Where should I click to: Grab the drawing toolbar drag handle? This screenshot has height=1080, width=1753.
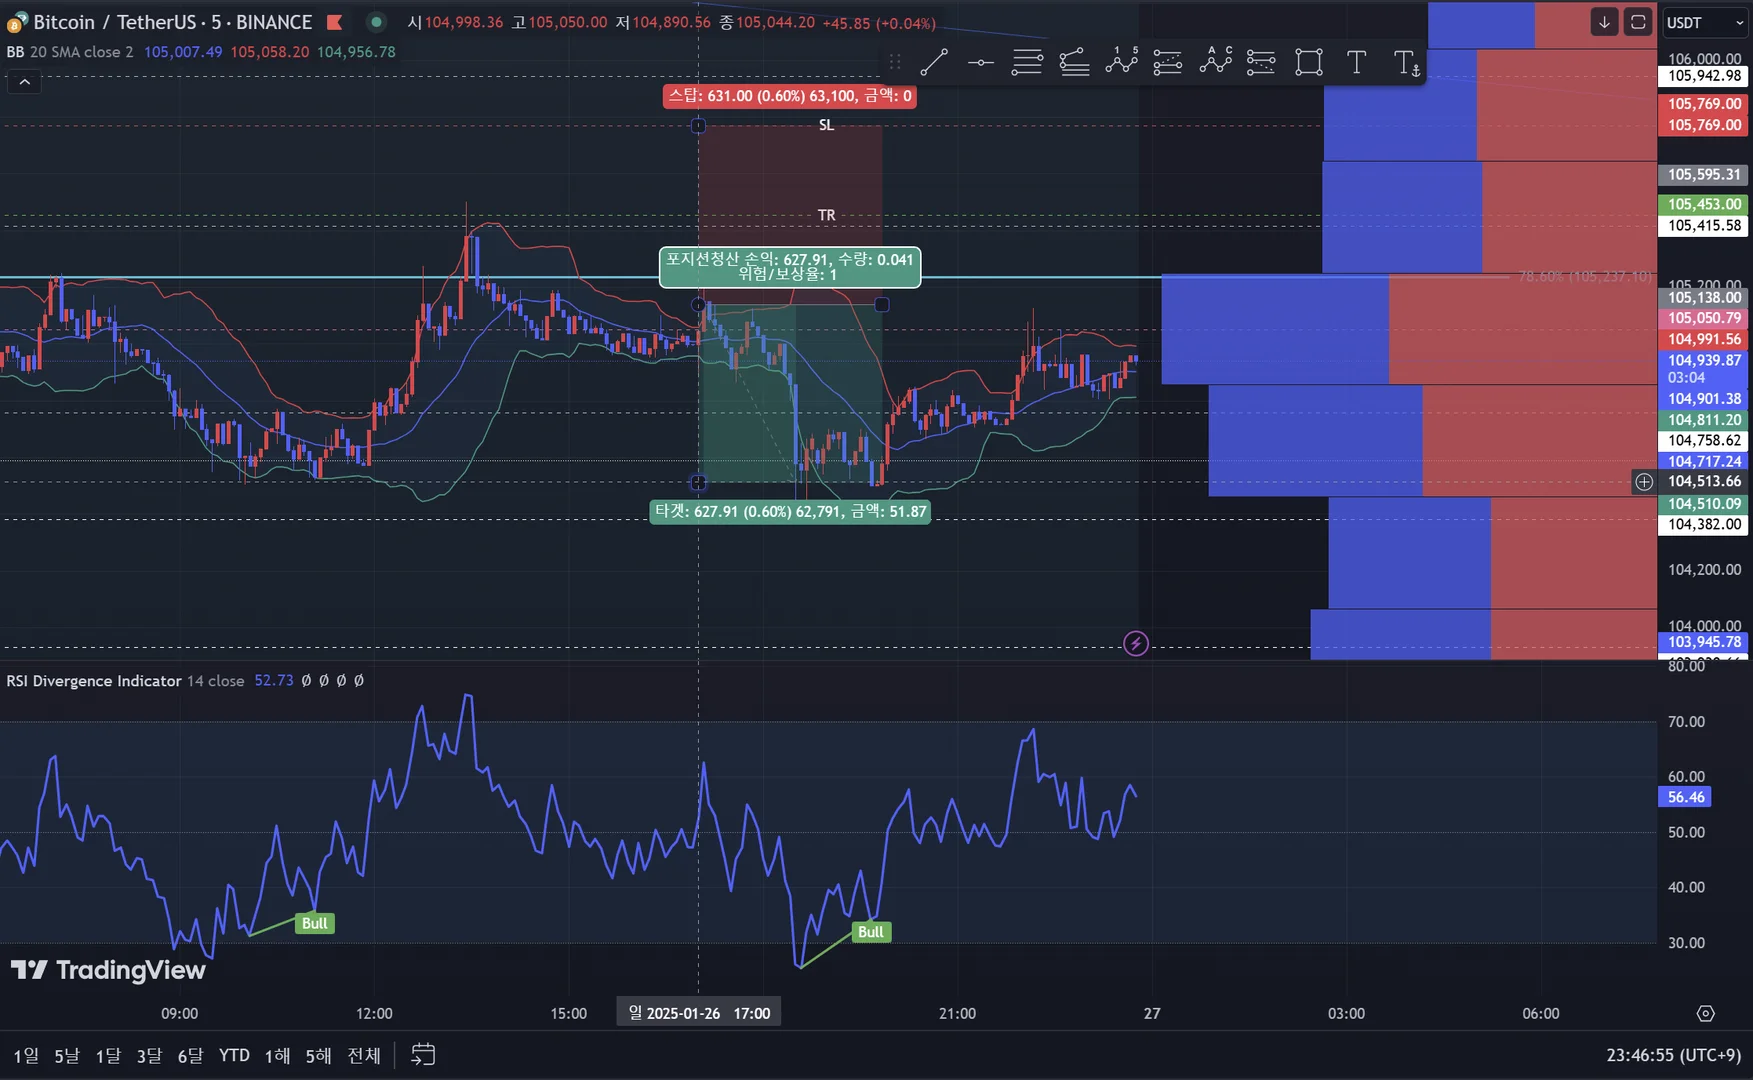895,63
